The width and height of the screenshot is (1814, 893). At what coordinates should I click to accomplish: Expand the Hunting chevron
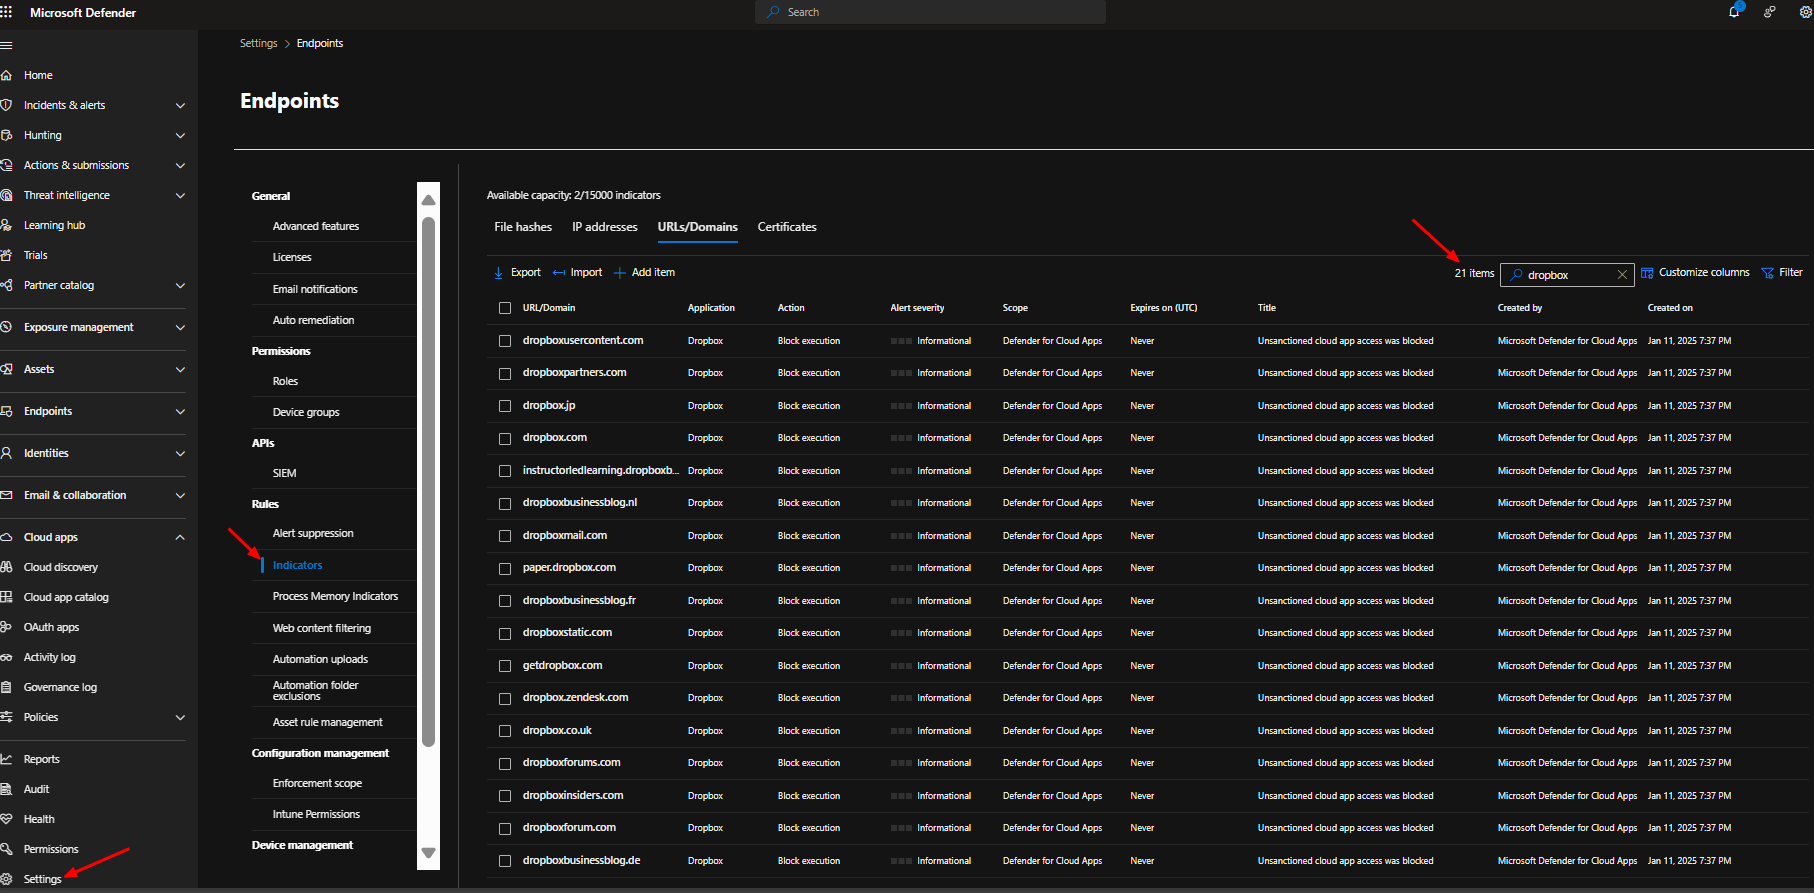(180, 135)
